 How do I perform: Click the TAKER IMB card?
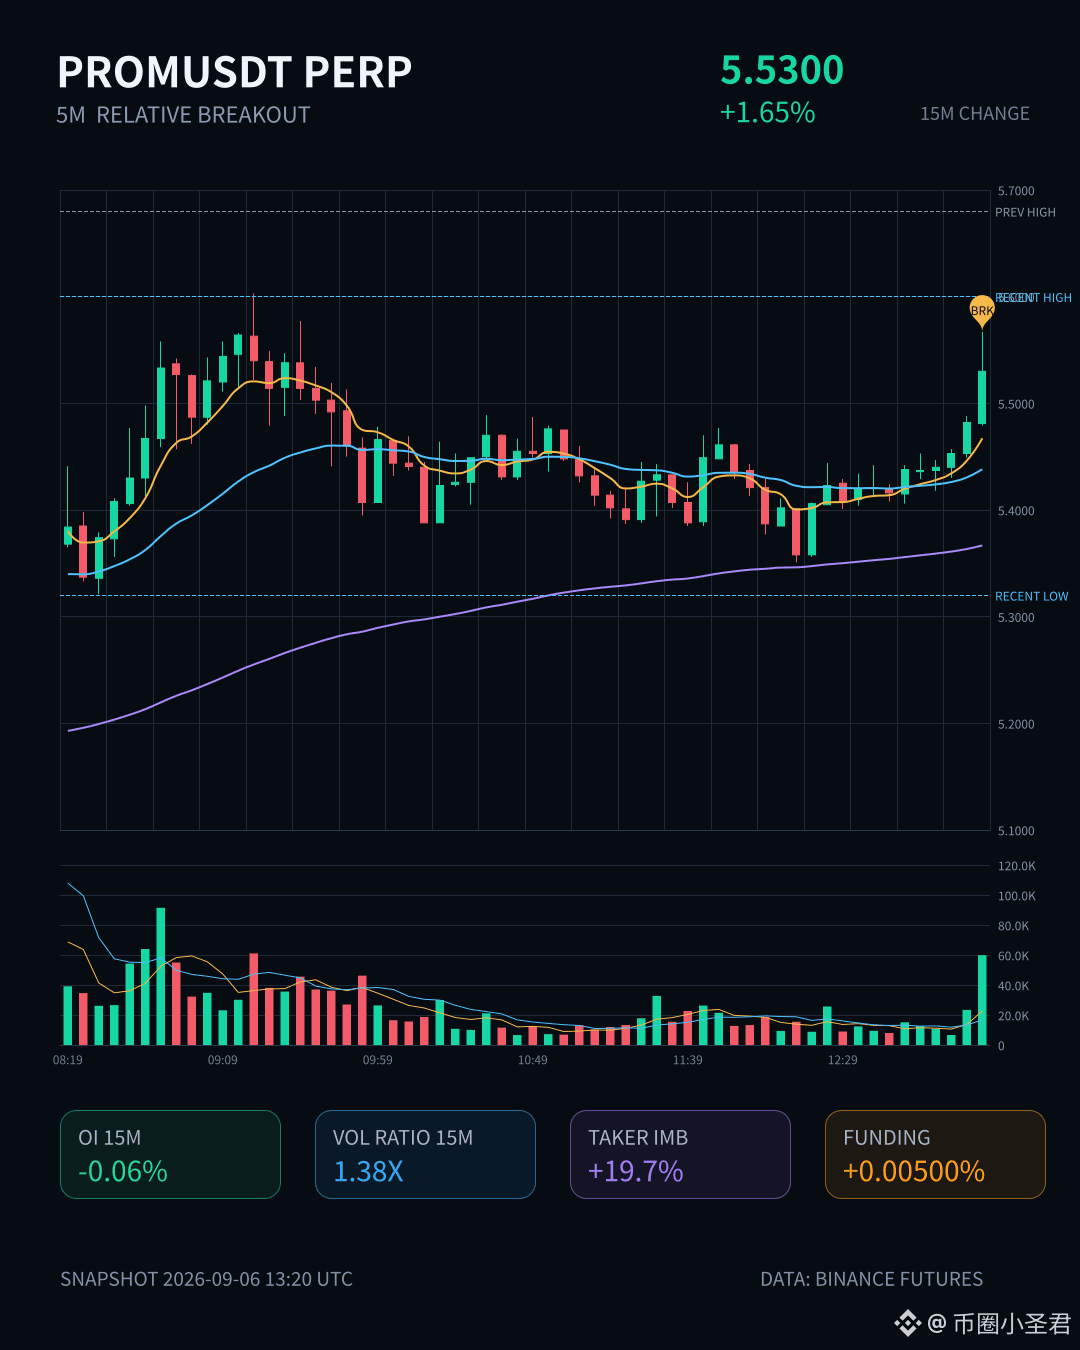(680, 1154)
